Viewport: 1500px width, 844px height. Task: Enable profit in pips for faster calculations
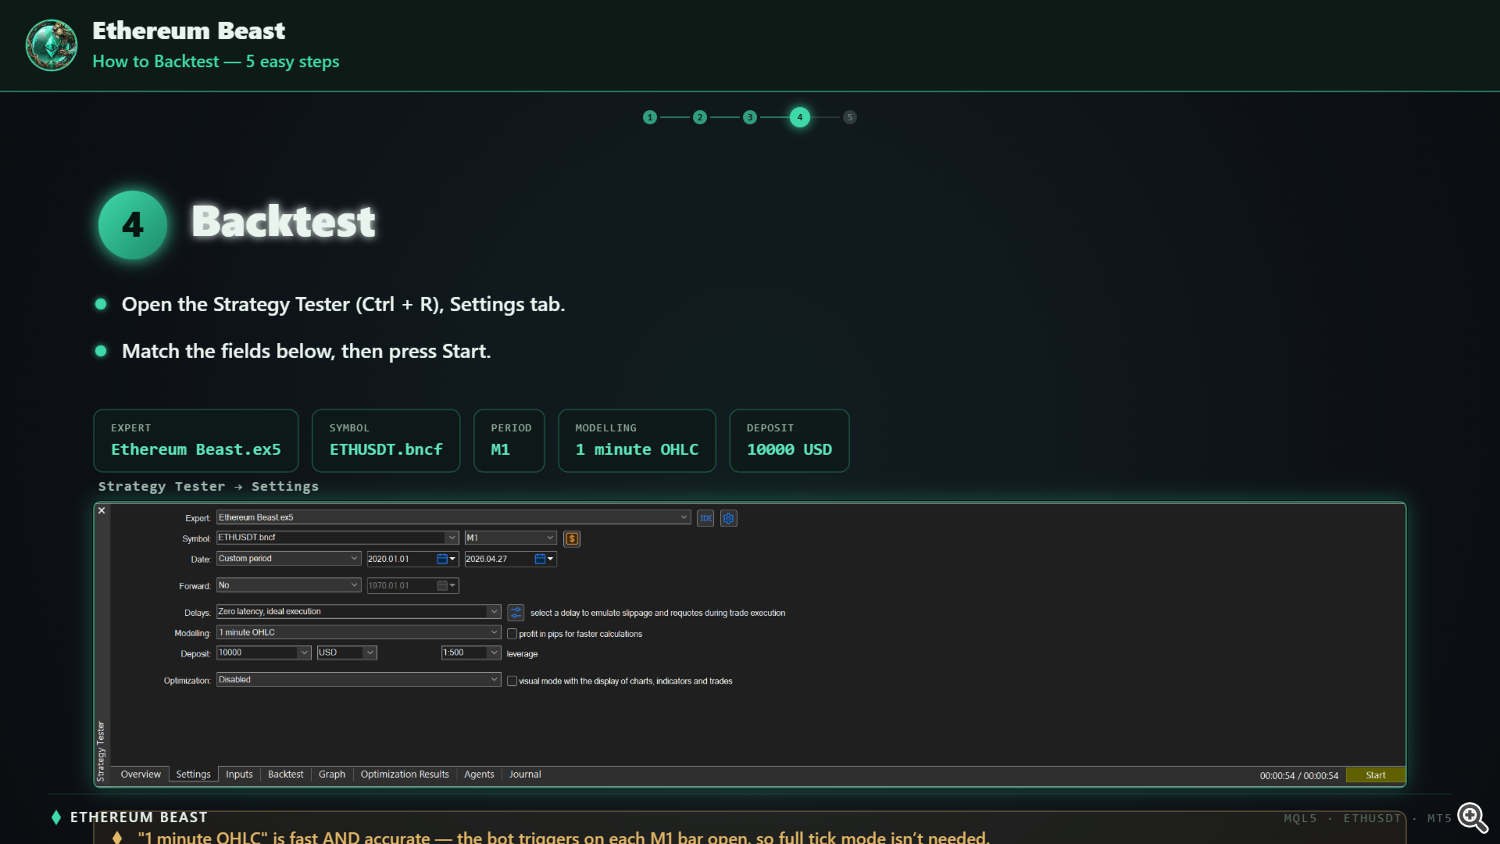click(x=512, y=634)
